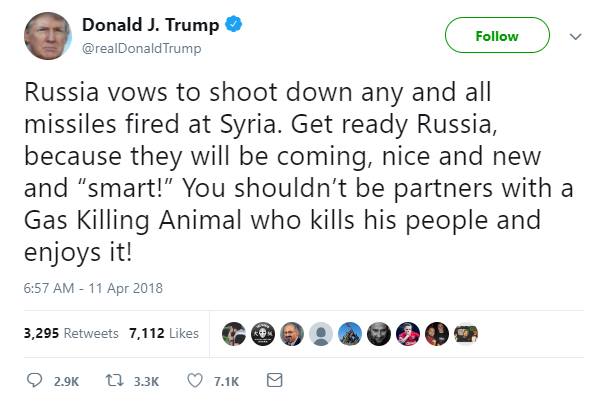
Task: Click the first liker avatar in the row
Action: [x=233, y=334]
